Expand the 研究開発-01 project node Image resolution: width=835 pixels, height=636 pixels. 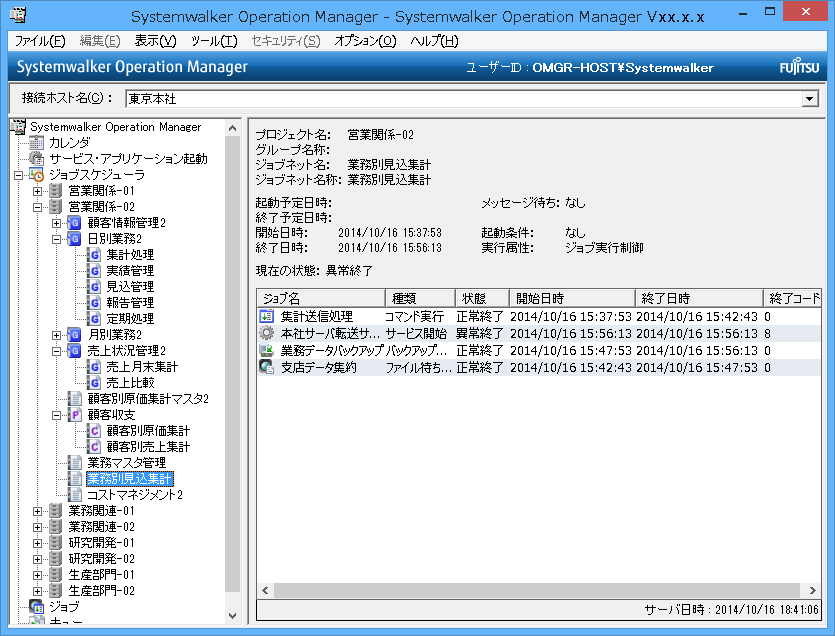click(37, 543)
